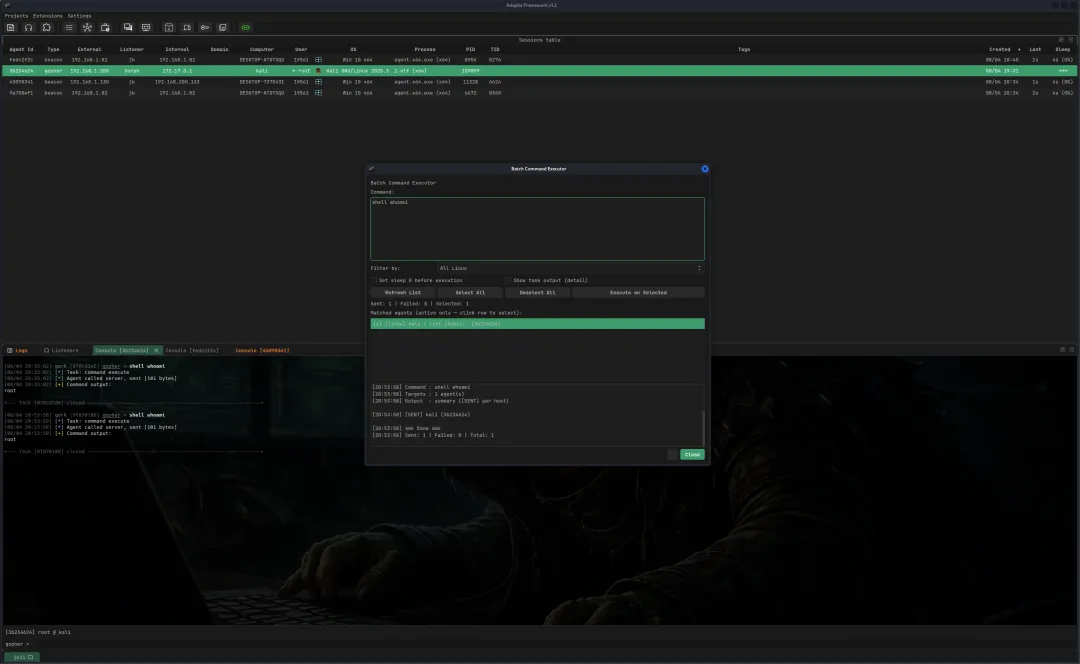
Task: Click the Tags column header
Action: click(744, 50)
